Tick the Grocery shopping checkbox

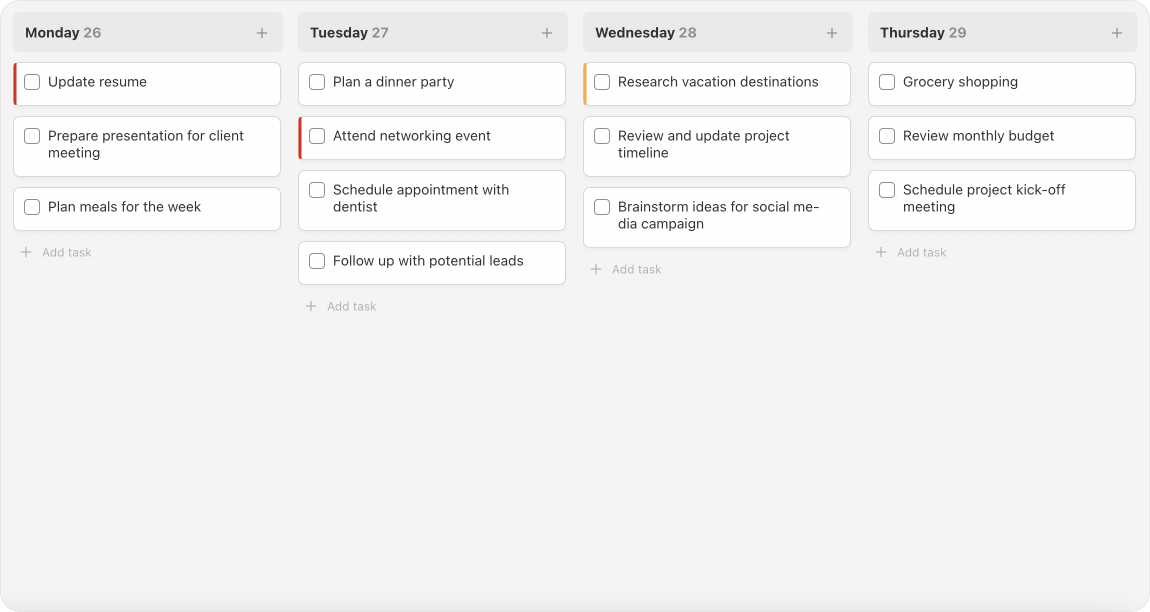click(887, 82)
